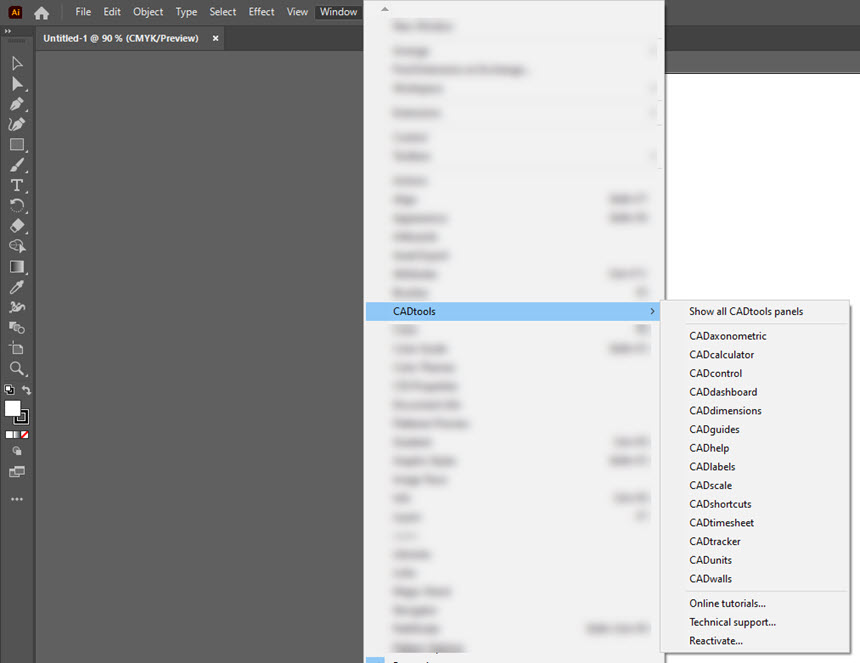
Task: Open Online tutorials link
Action: (728, 603)
